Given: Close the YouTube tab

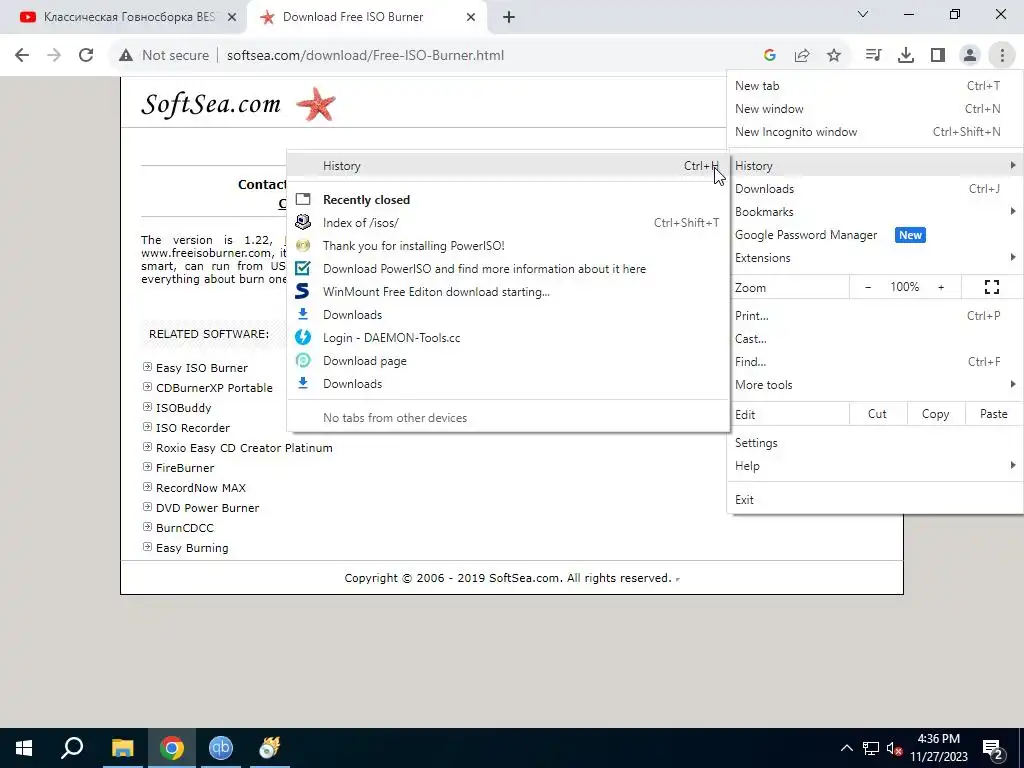Looking at the screenshot, I should coord(232,18).
